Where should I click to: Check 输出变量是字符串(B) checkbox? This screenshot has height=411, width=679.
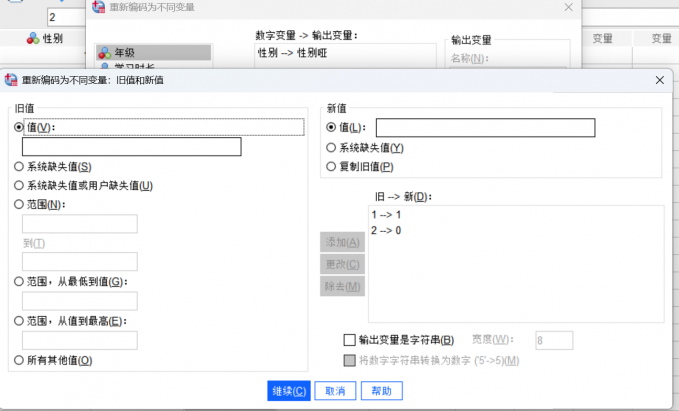[349, 340]
